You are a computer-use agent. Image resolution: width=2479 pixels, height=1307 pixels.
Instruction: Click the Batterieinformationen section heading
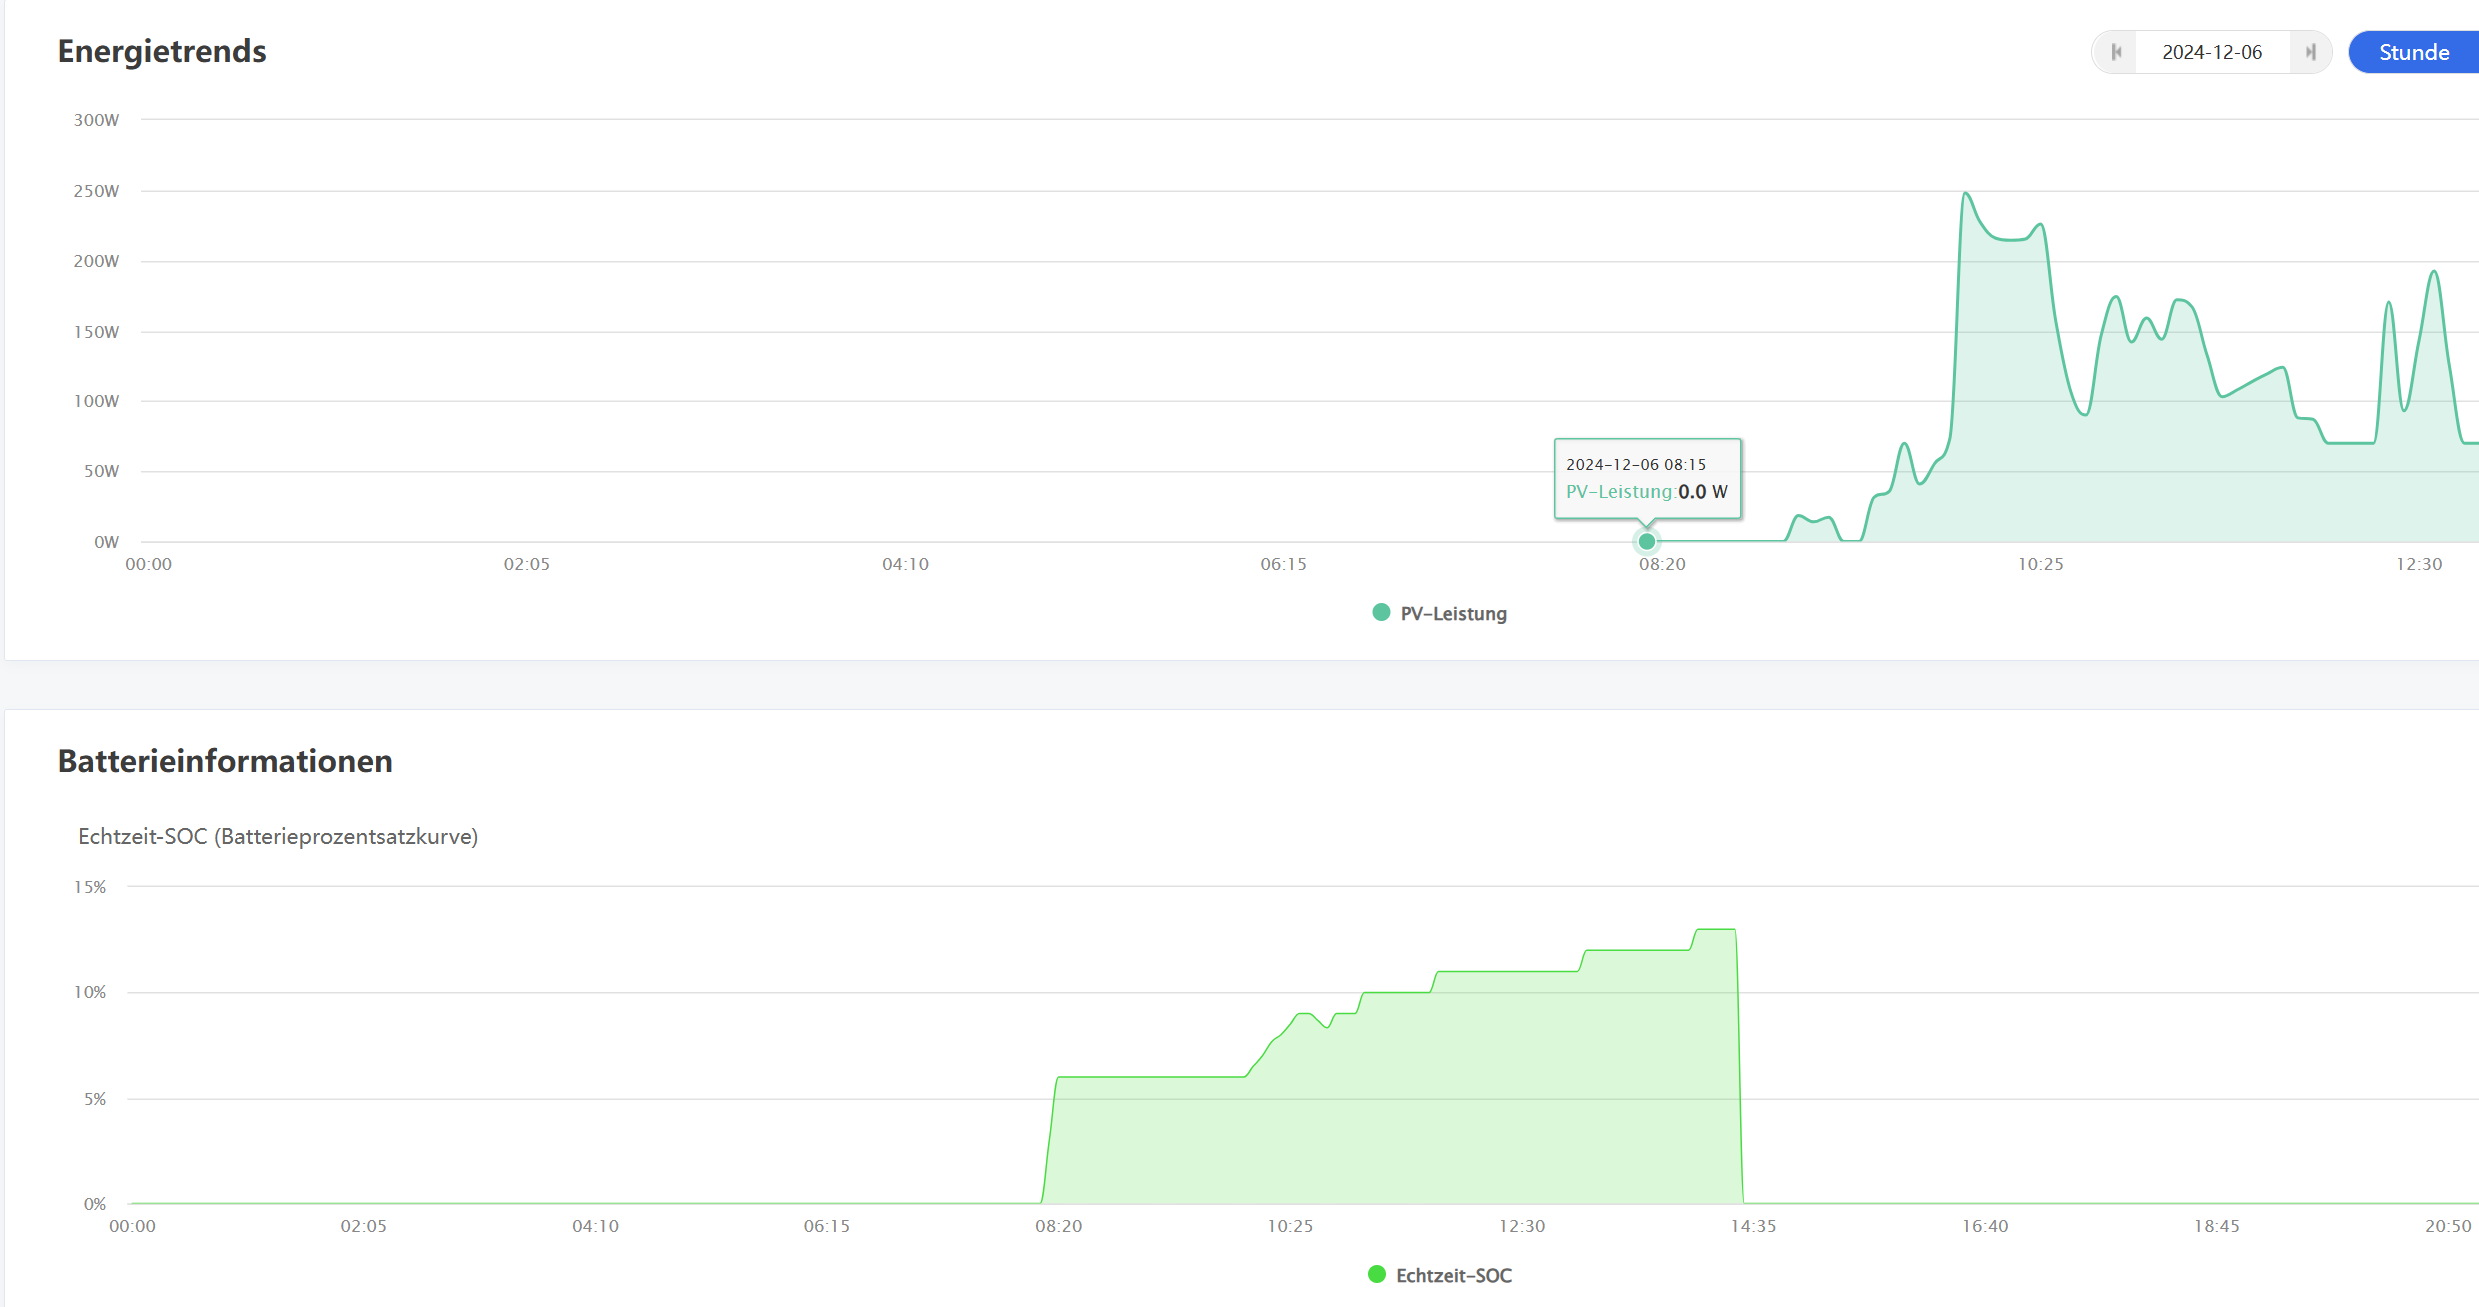click(225, 761)
